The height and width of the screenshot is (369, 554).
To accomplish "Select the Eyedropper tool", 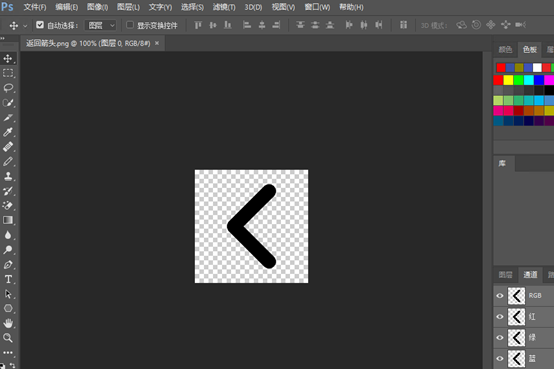I will [8, 132].
